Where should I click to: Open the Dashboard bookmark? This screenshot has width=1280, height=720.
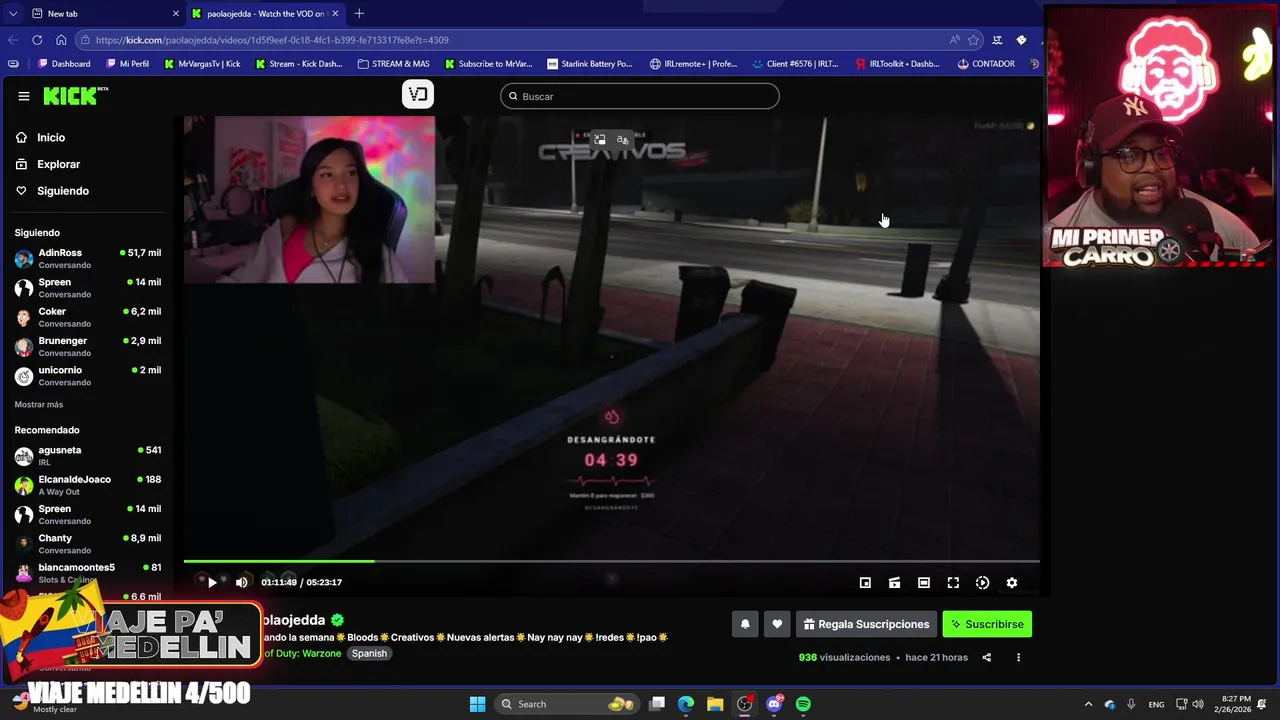(64, 64)
